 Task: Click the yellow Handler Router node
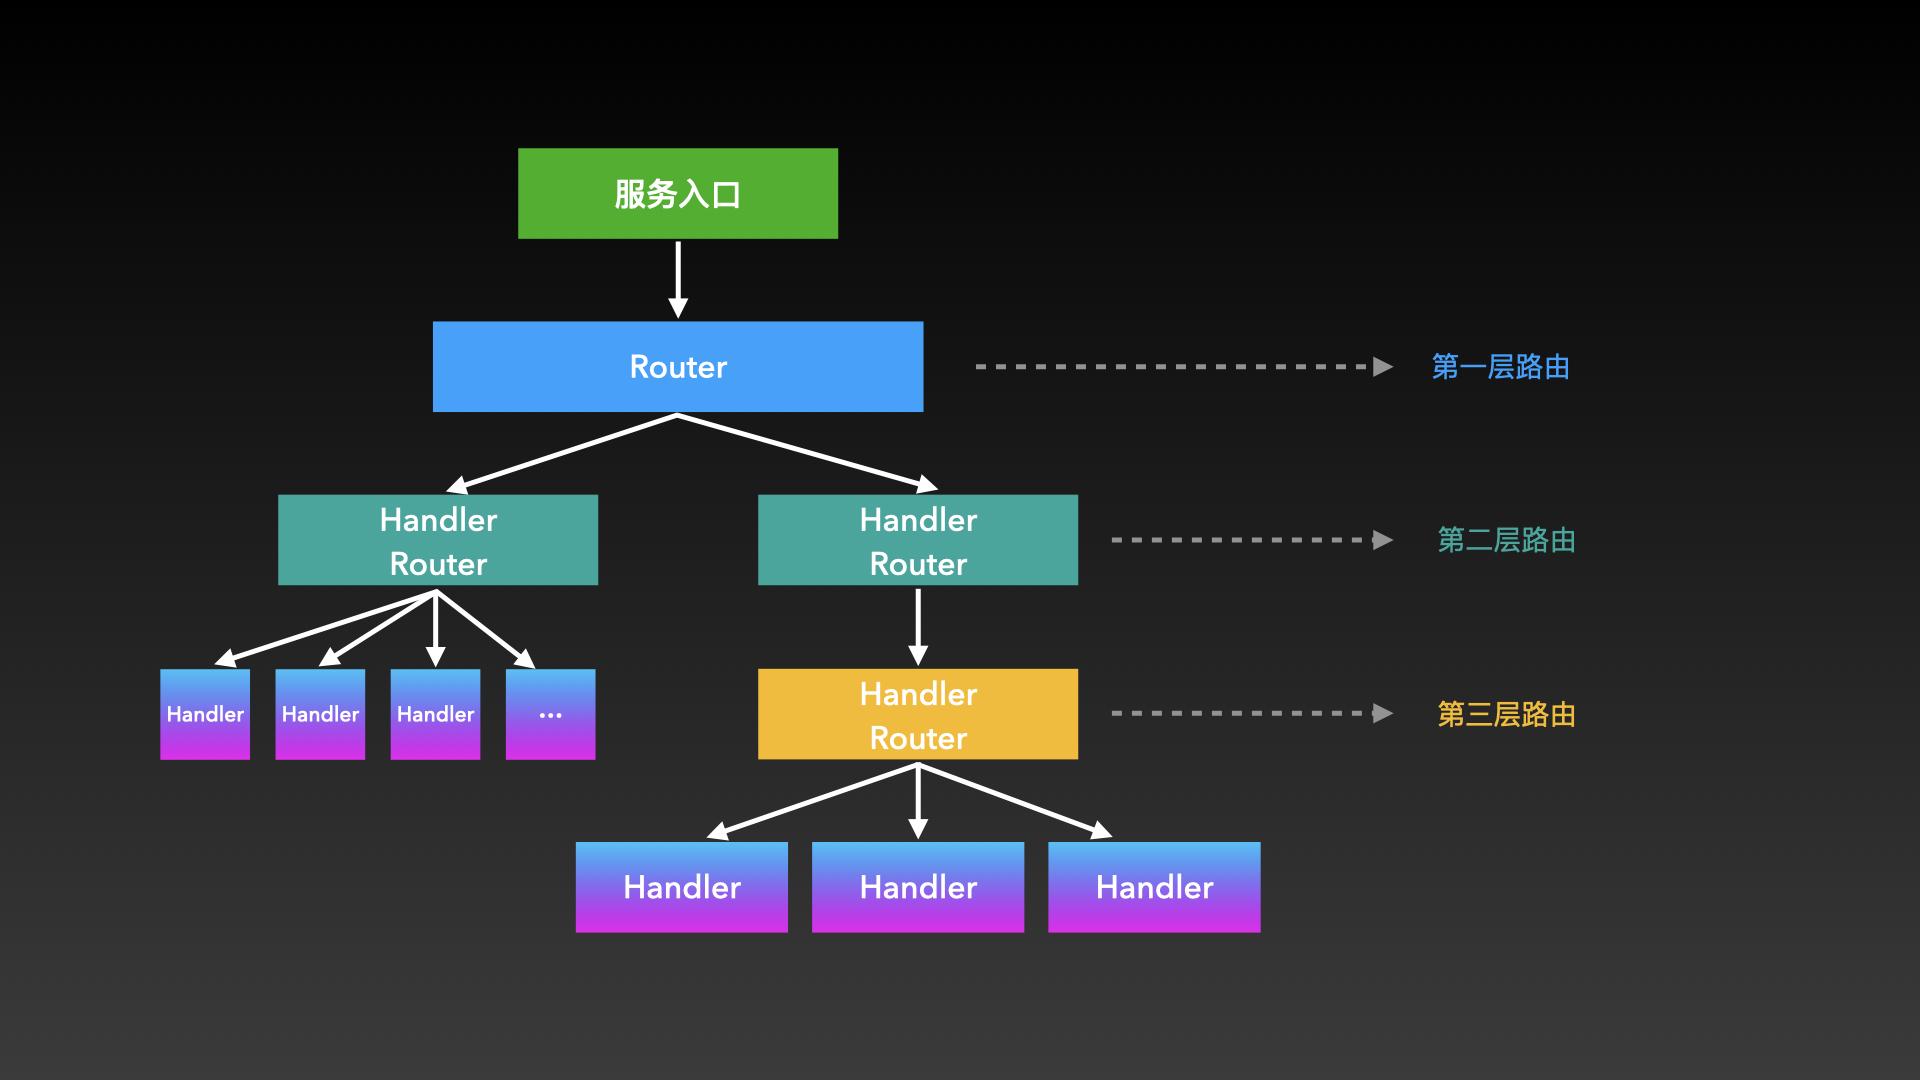(918, 713)
